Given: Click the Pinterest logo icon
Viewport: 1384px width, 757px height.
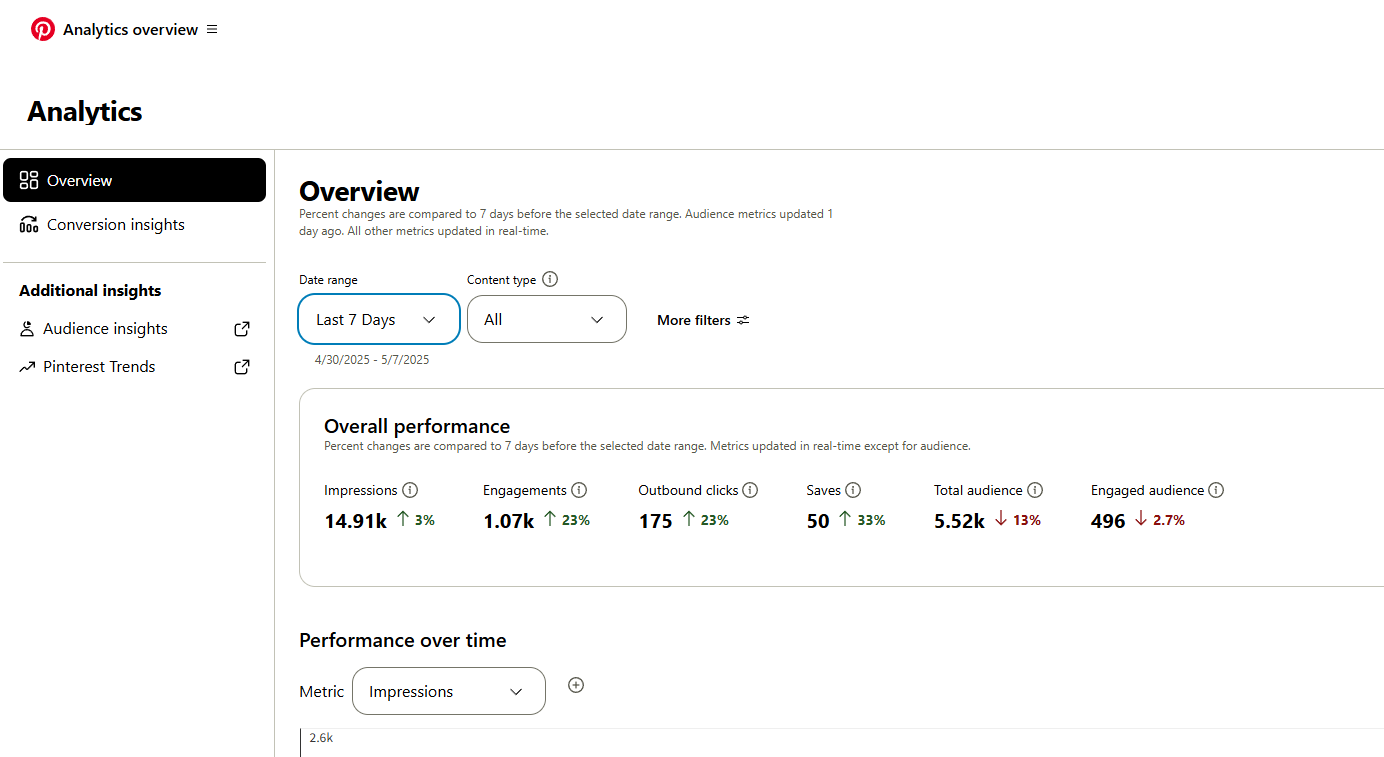Looking at the screenshot, I should (43, 29).
